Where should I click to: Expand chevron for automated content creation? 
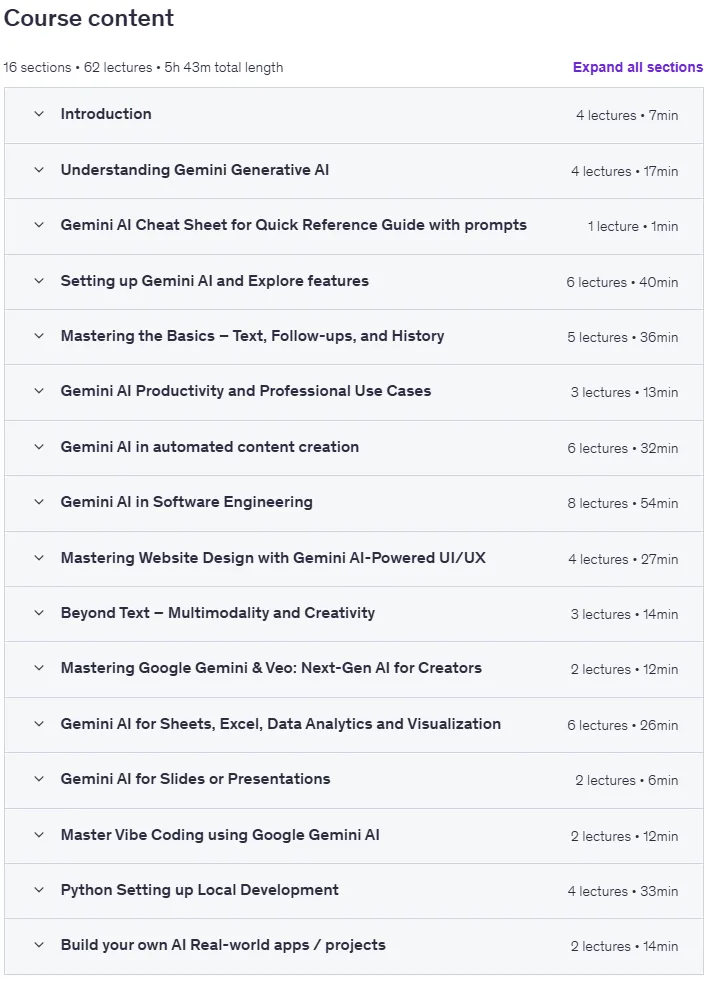(x=39, y=447)
